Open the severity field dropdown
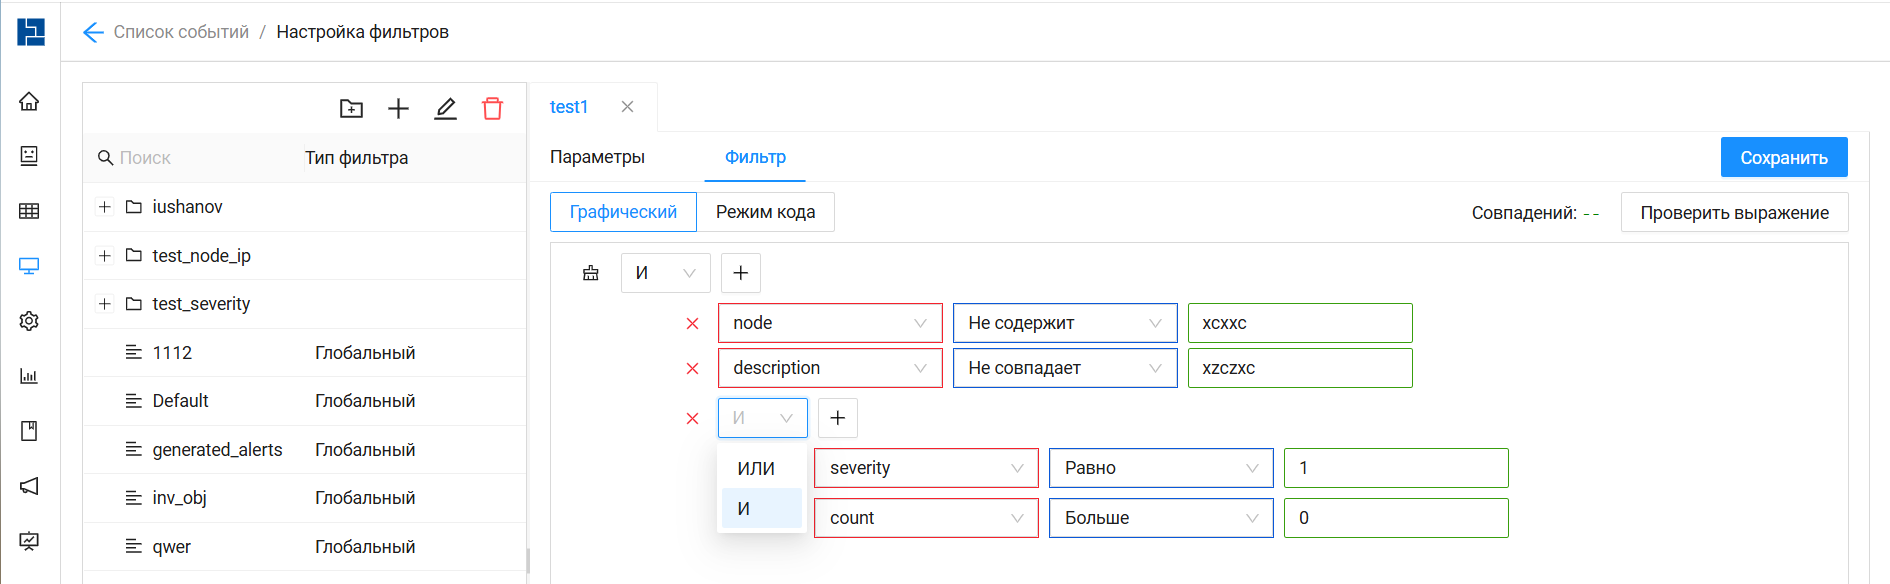The height and width of the screenshot is (584, 1890). (926, 468)
